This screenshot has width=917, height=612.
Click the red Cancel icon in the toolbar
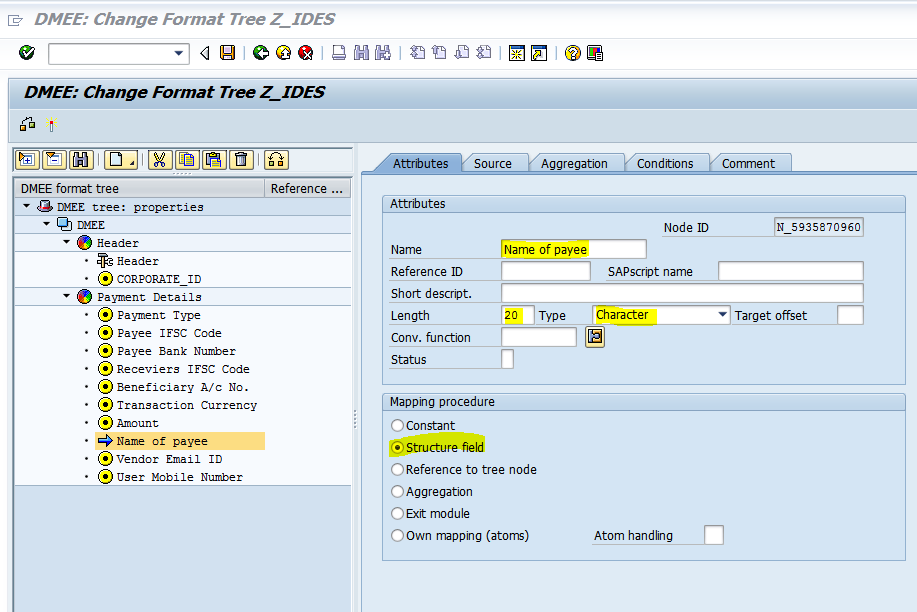coord(305,53)
